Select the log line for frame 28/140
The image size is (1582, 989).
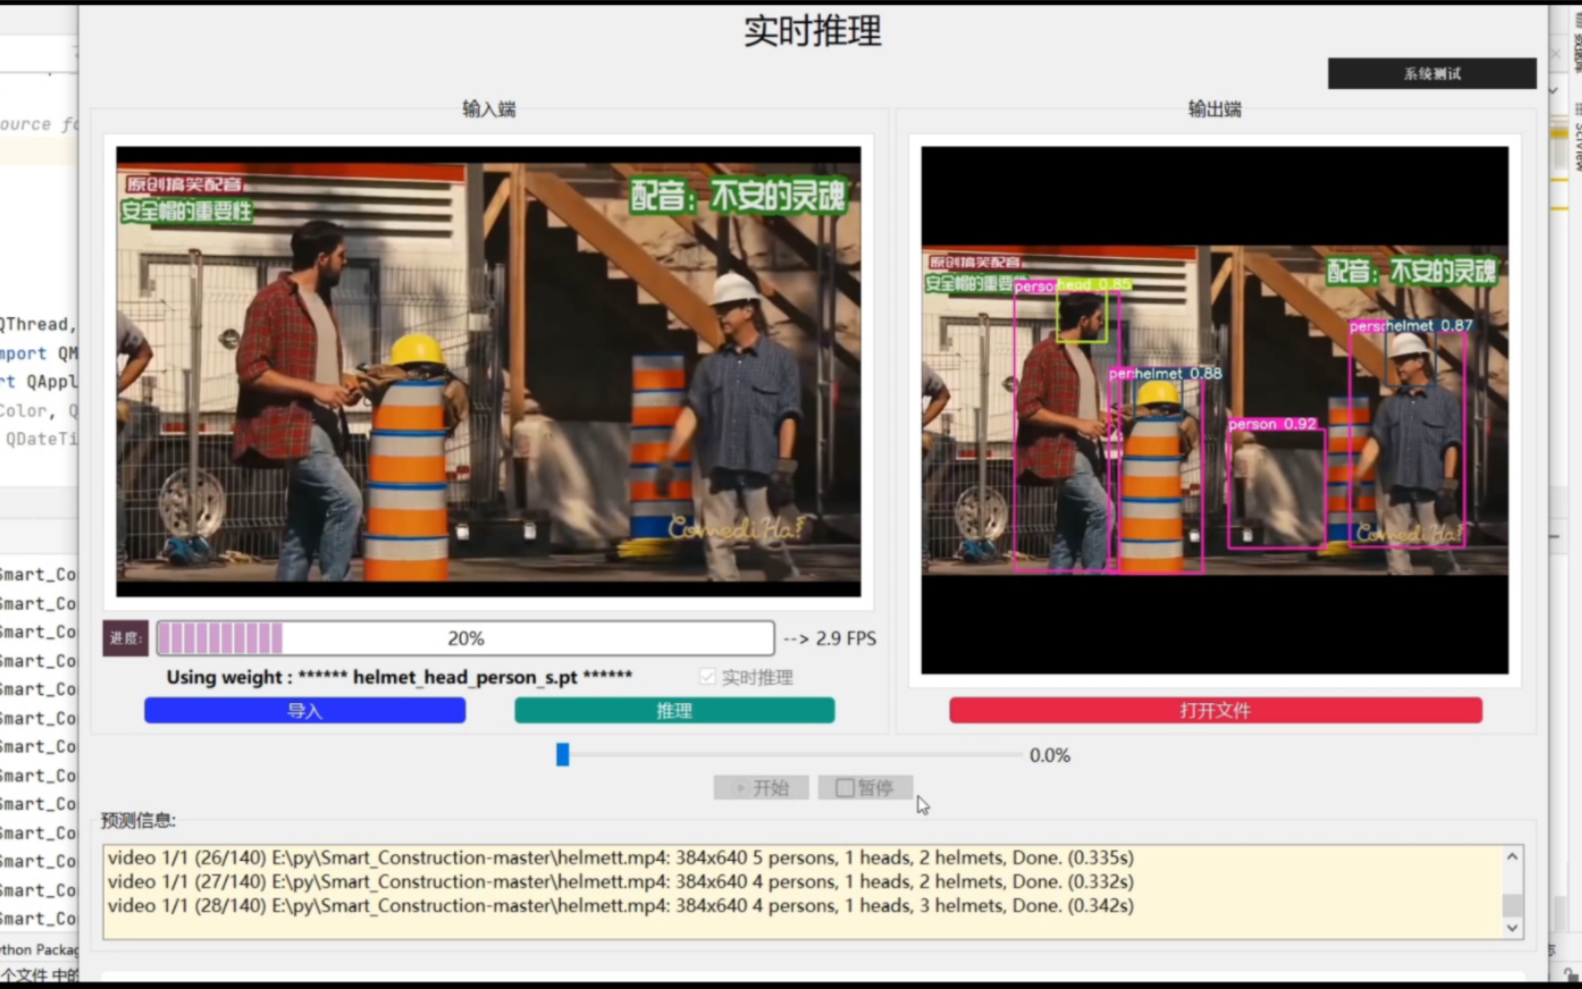pyautogui.click(x=620, y=906)
